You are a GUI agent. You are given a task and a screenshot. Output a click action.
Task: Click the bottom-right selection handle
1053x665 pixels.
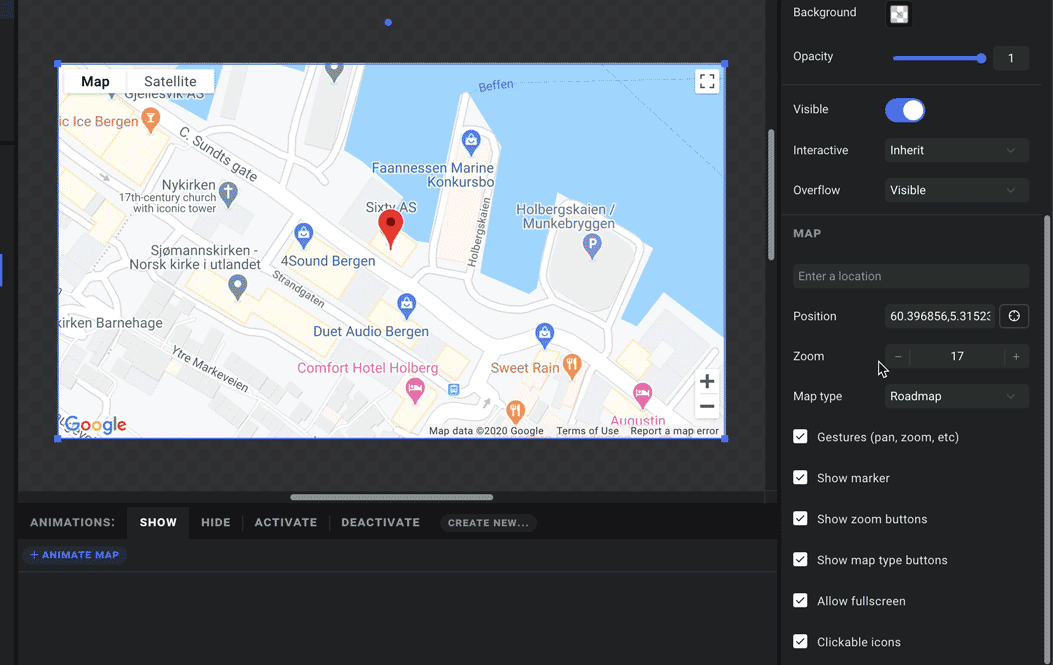coord(725,439)
